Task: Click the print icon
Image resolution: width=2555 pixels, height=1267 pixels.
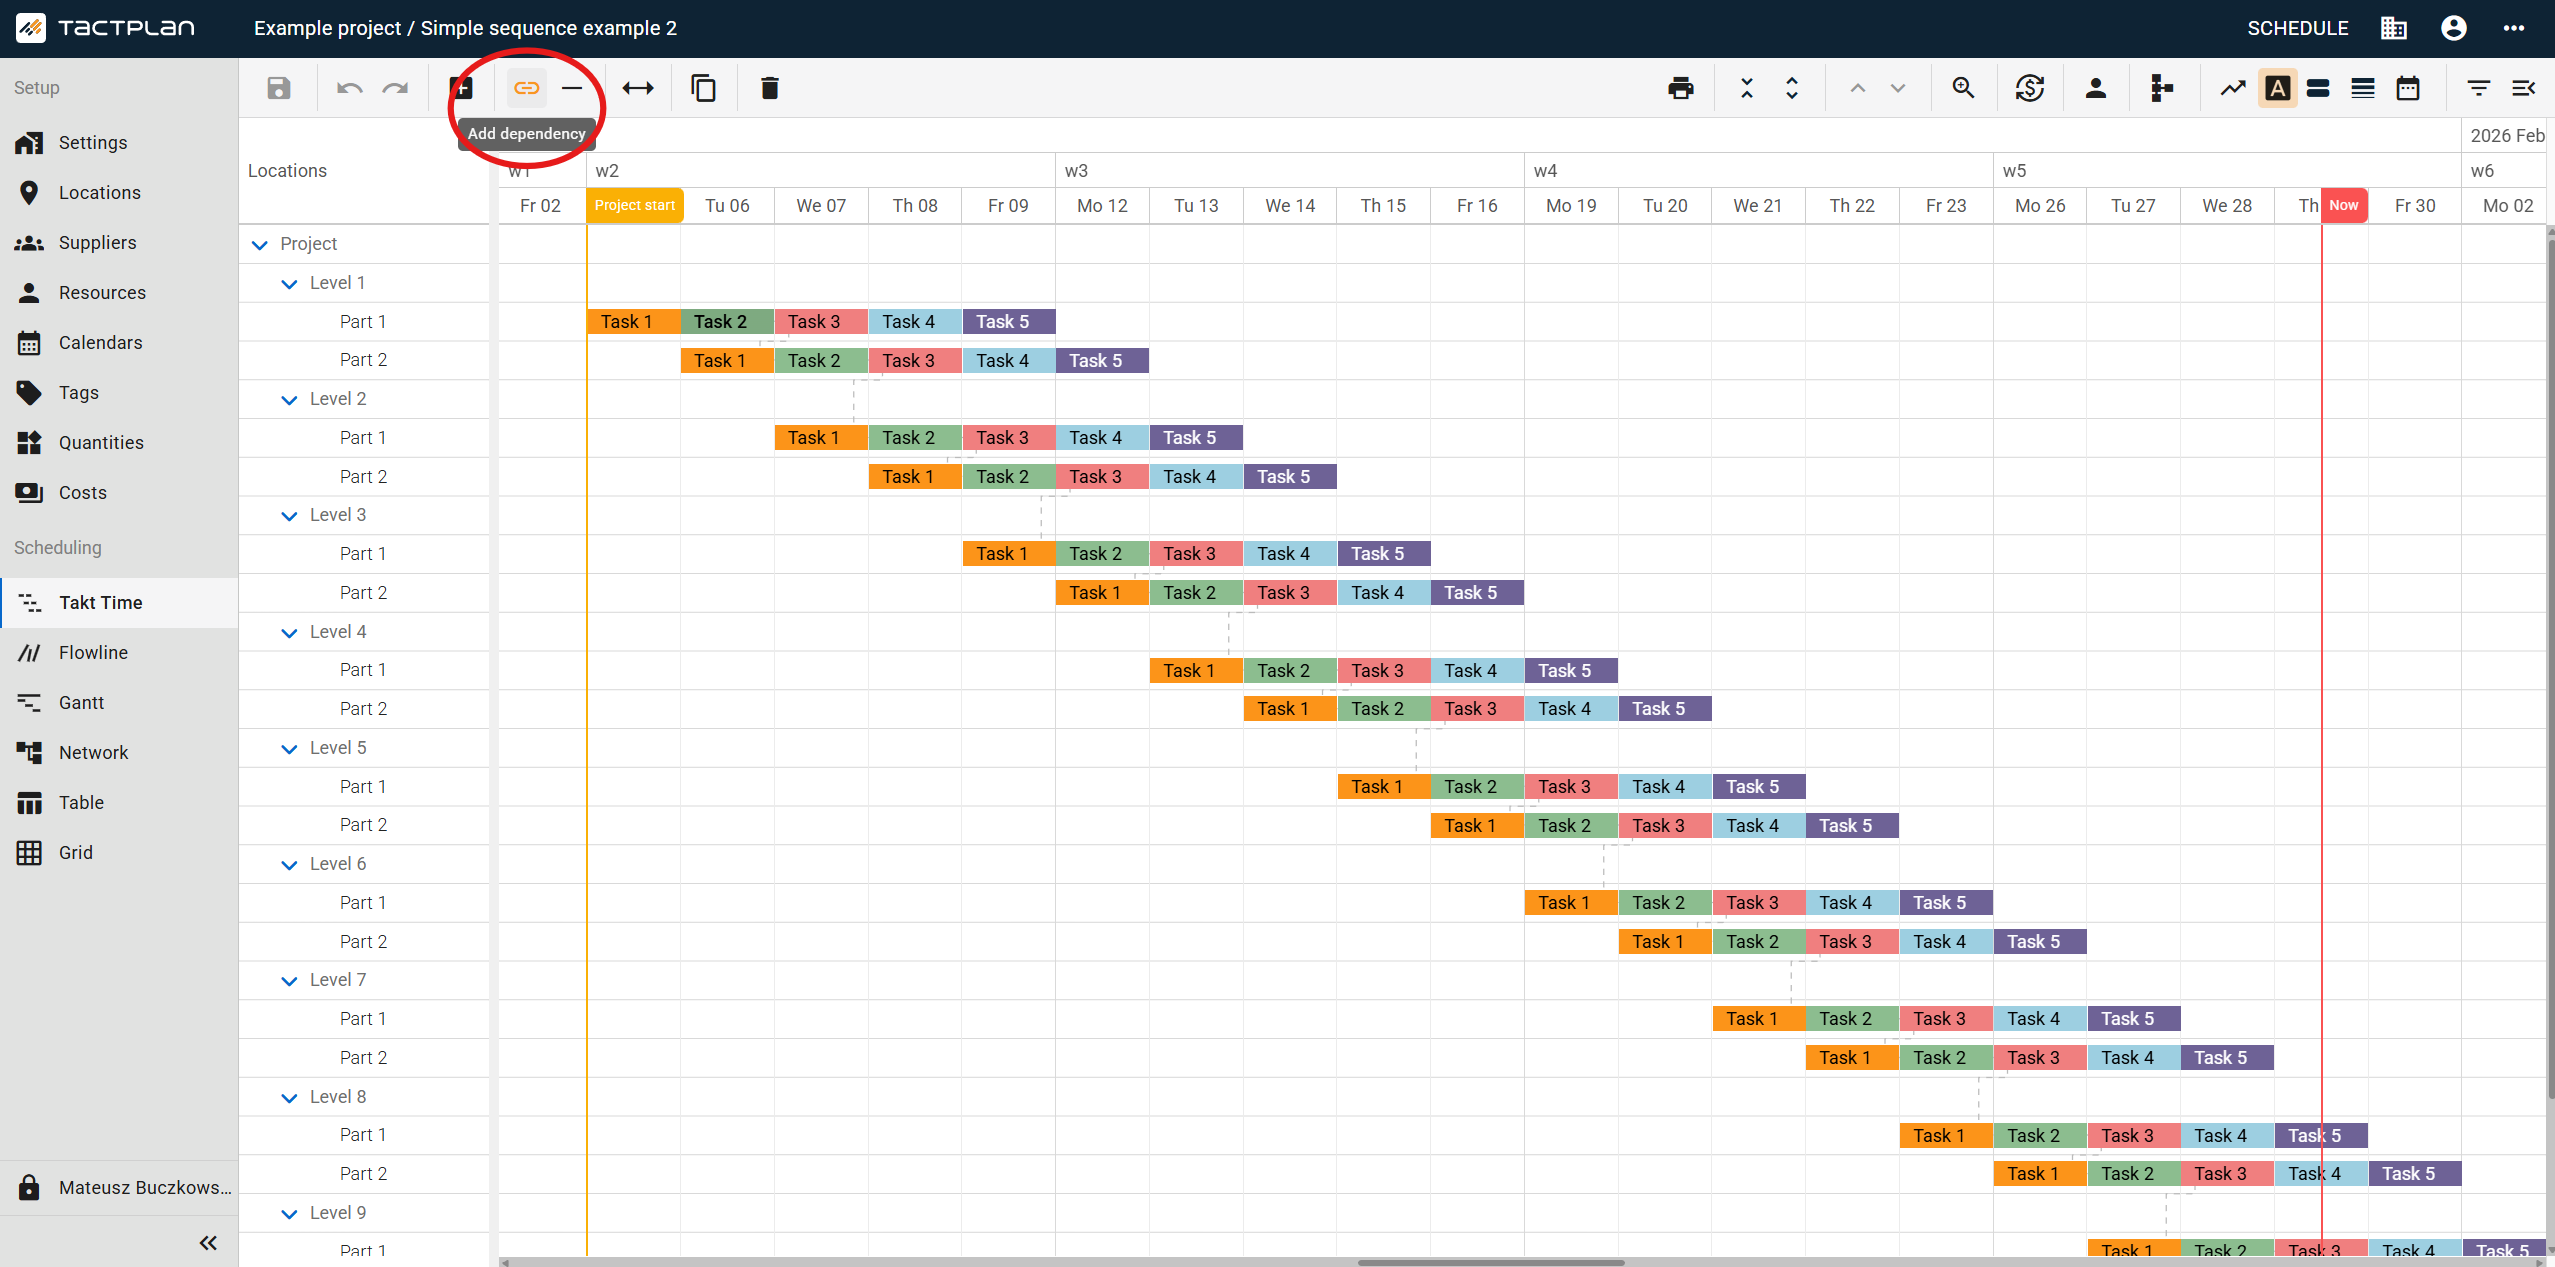Action: (x=1681, y=88)
